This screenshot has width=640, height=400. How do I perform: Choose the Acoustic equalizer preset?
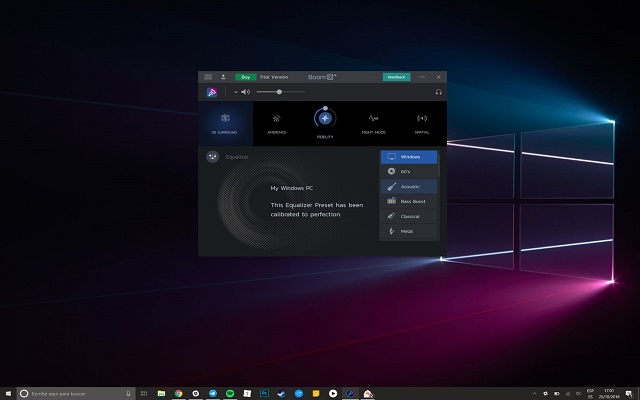point(408,187)
